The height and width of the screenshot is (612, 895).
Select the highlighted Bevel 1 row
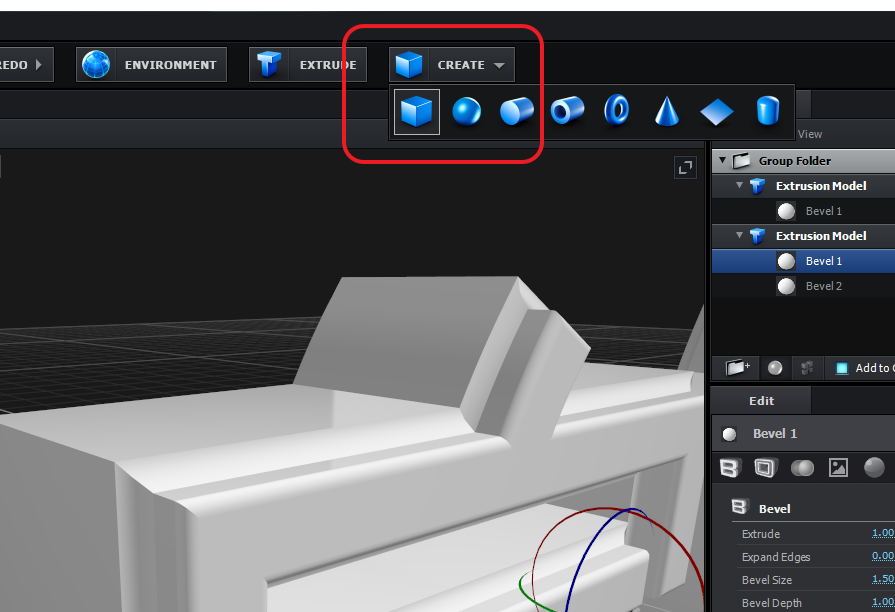click(804, 261)
